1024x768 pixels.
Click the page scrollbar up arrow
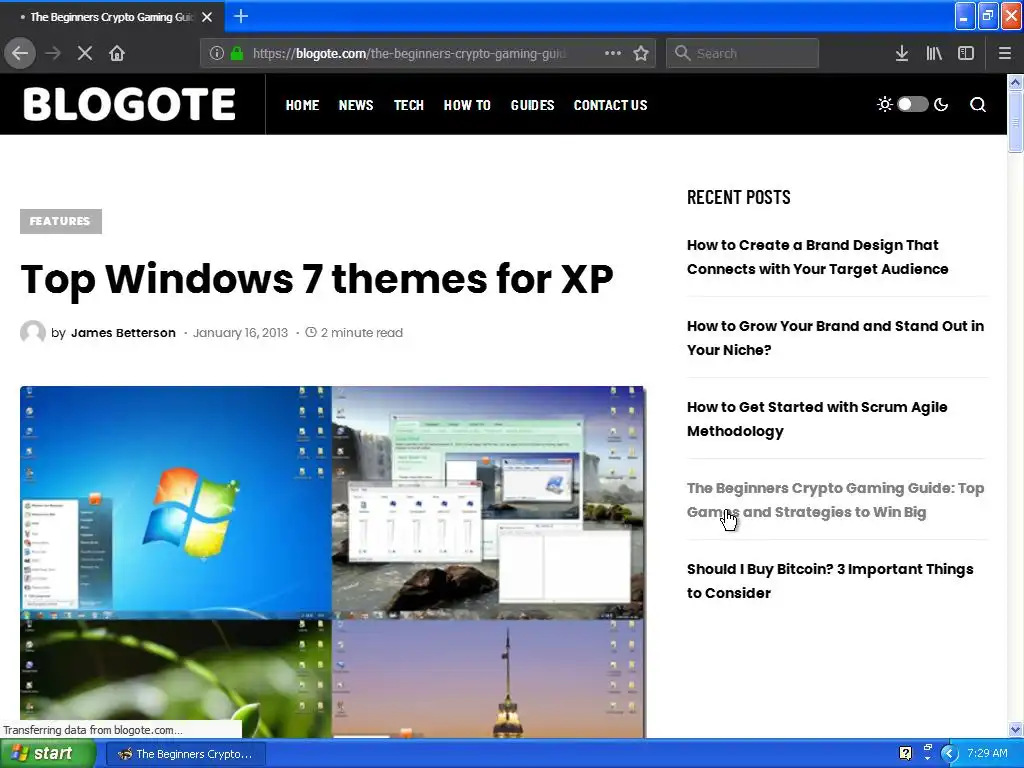coord(1015,82)
